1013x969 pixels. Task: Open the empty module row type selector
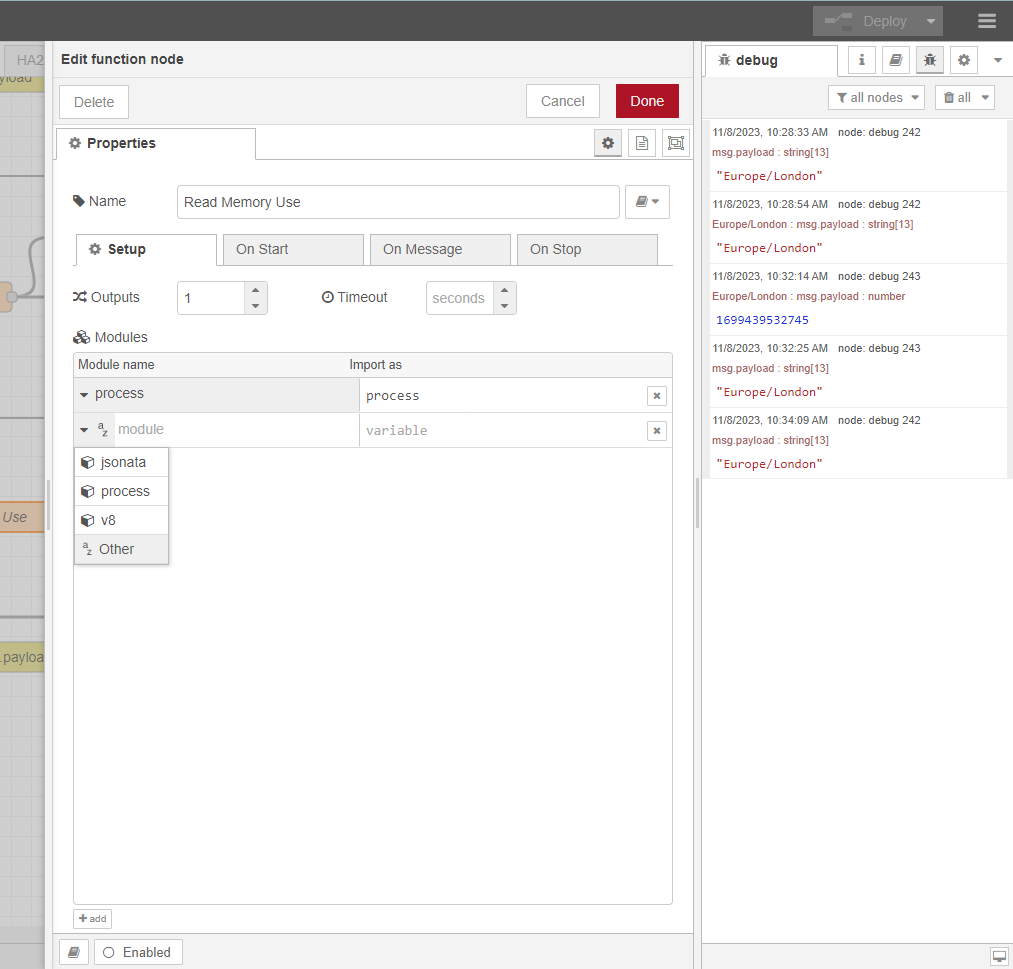click(94, 430)
